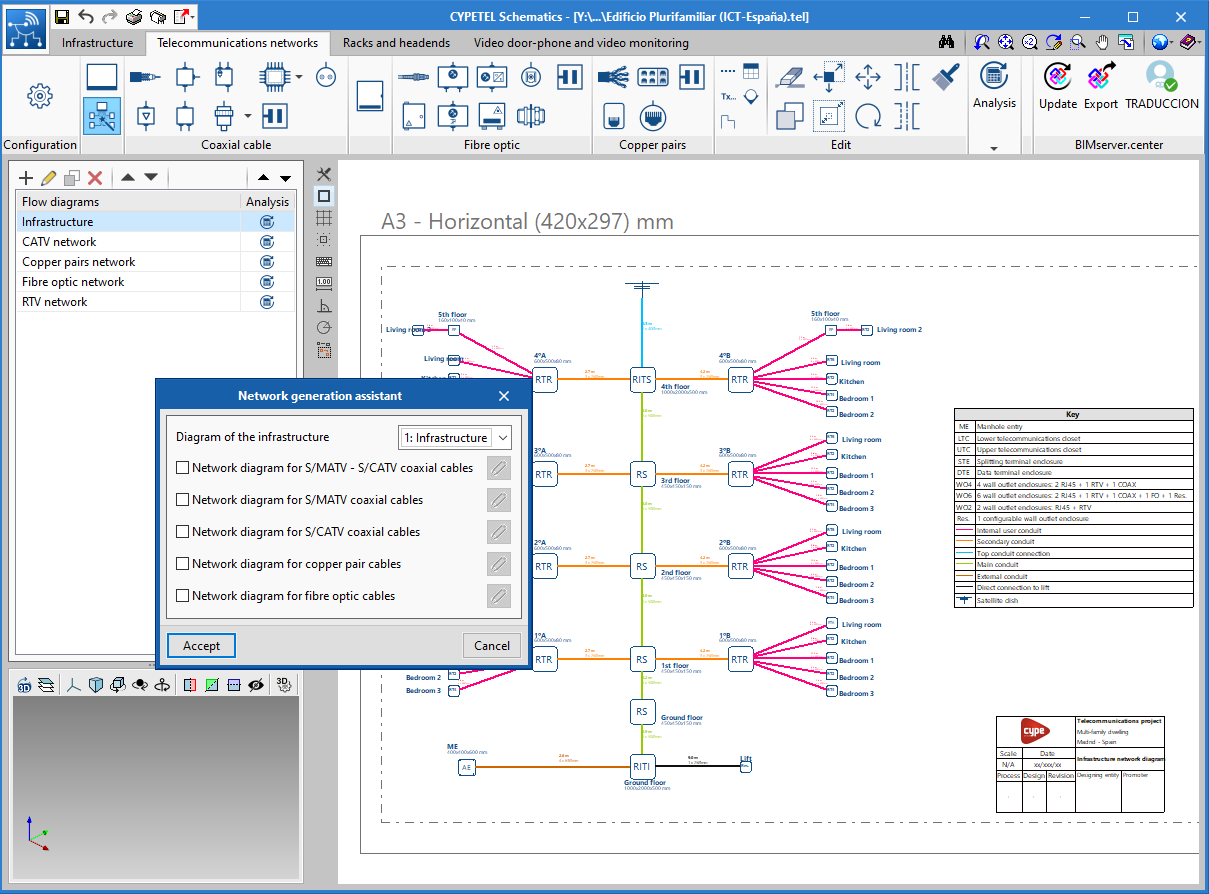Click the network generation assistant tool icon

[x=102, y=116]
